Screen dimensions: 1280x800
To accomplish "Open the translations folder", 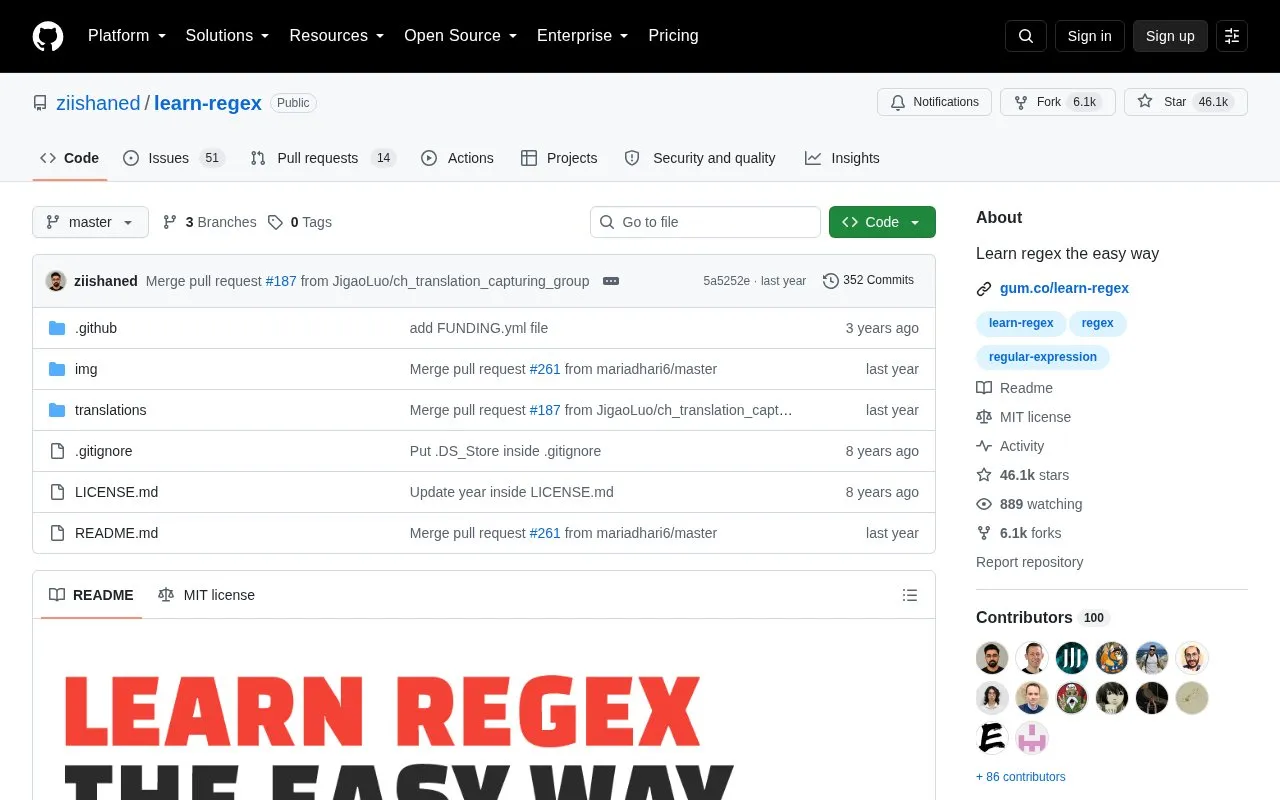I will 111,410.
